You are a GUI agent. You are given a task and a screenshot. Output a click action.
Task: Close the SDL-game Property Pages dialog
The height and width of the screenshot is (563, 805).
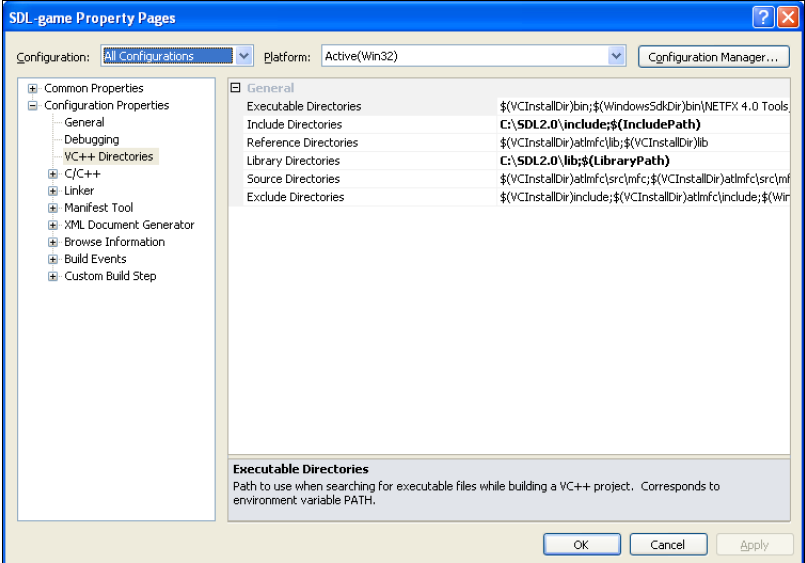click(788, 17)
